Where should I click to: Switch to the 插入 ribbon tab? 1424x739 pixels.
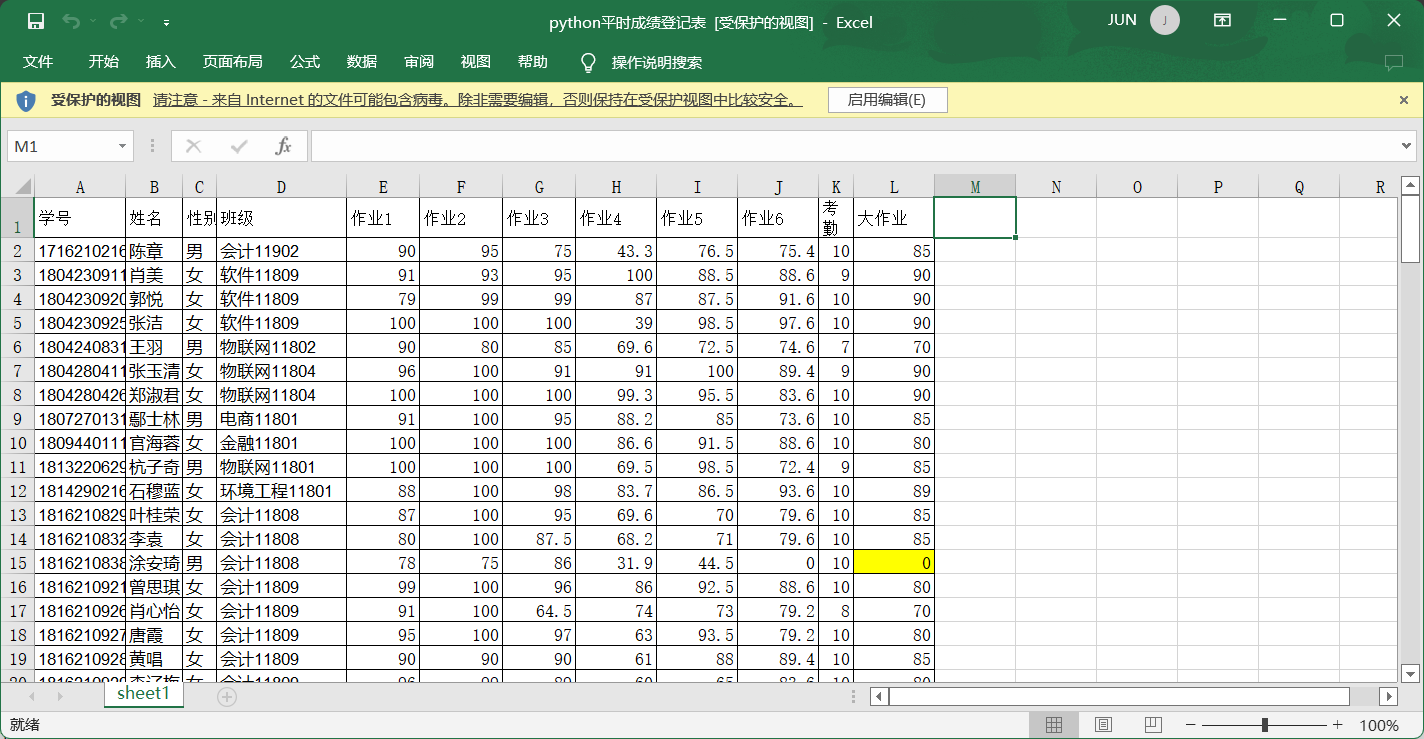(x=160, y=62)
